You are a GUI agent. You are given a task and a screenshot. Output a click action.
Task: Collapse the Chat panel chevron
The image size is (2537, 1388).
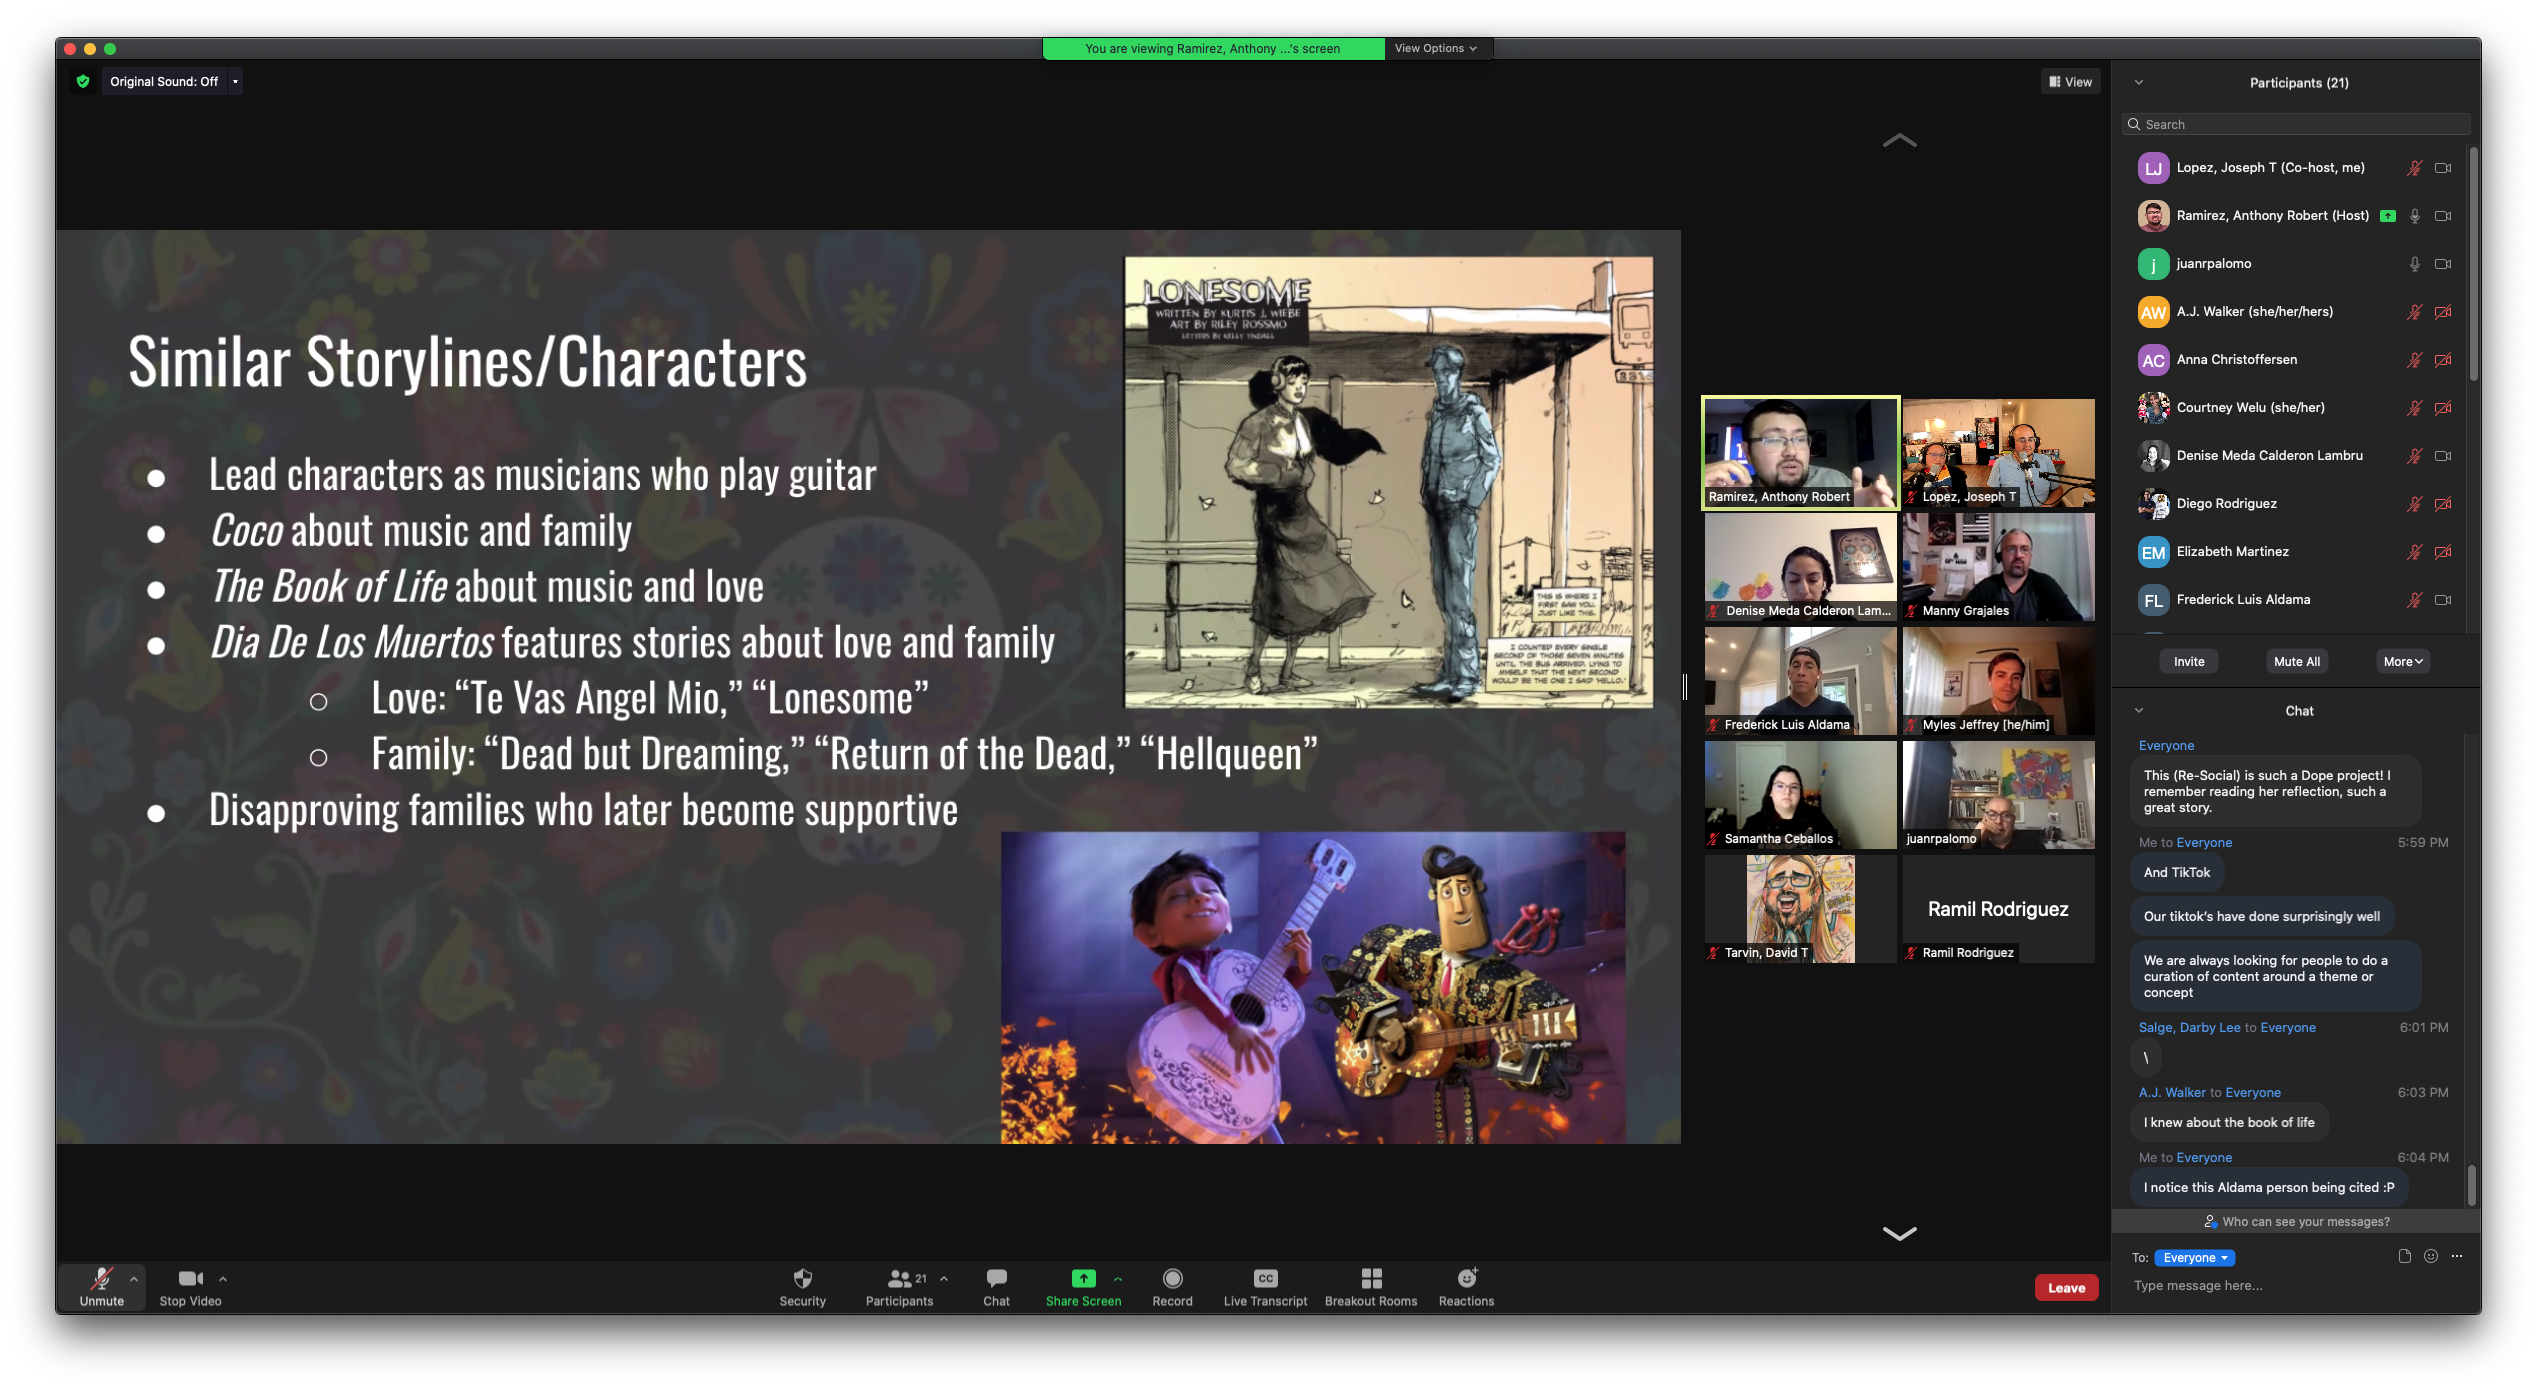tap(2139, 710)
